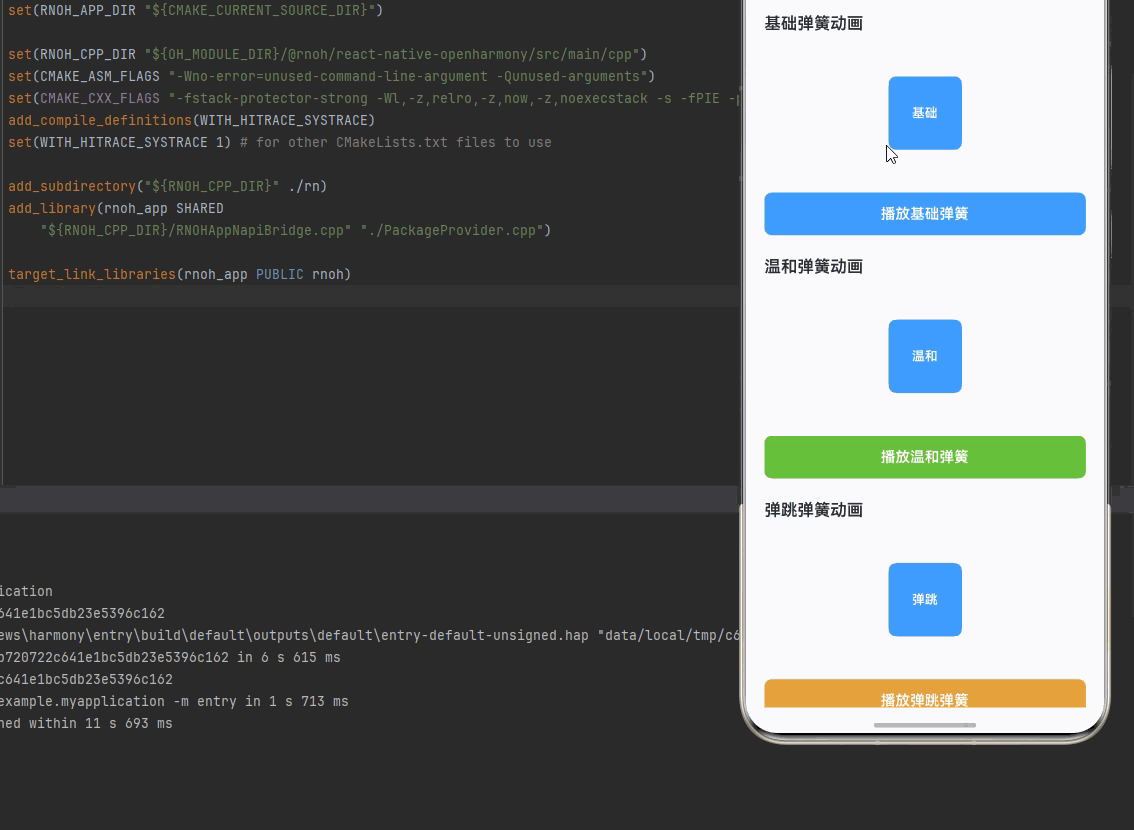The width and height of the screenshot is (1134, 830).
Task: Click the RNOHAppNapiBridge.cpp source line
Action: point(295,231)
